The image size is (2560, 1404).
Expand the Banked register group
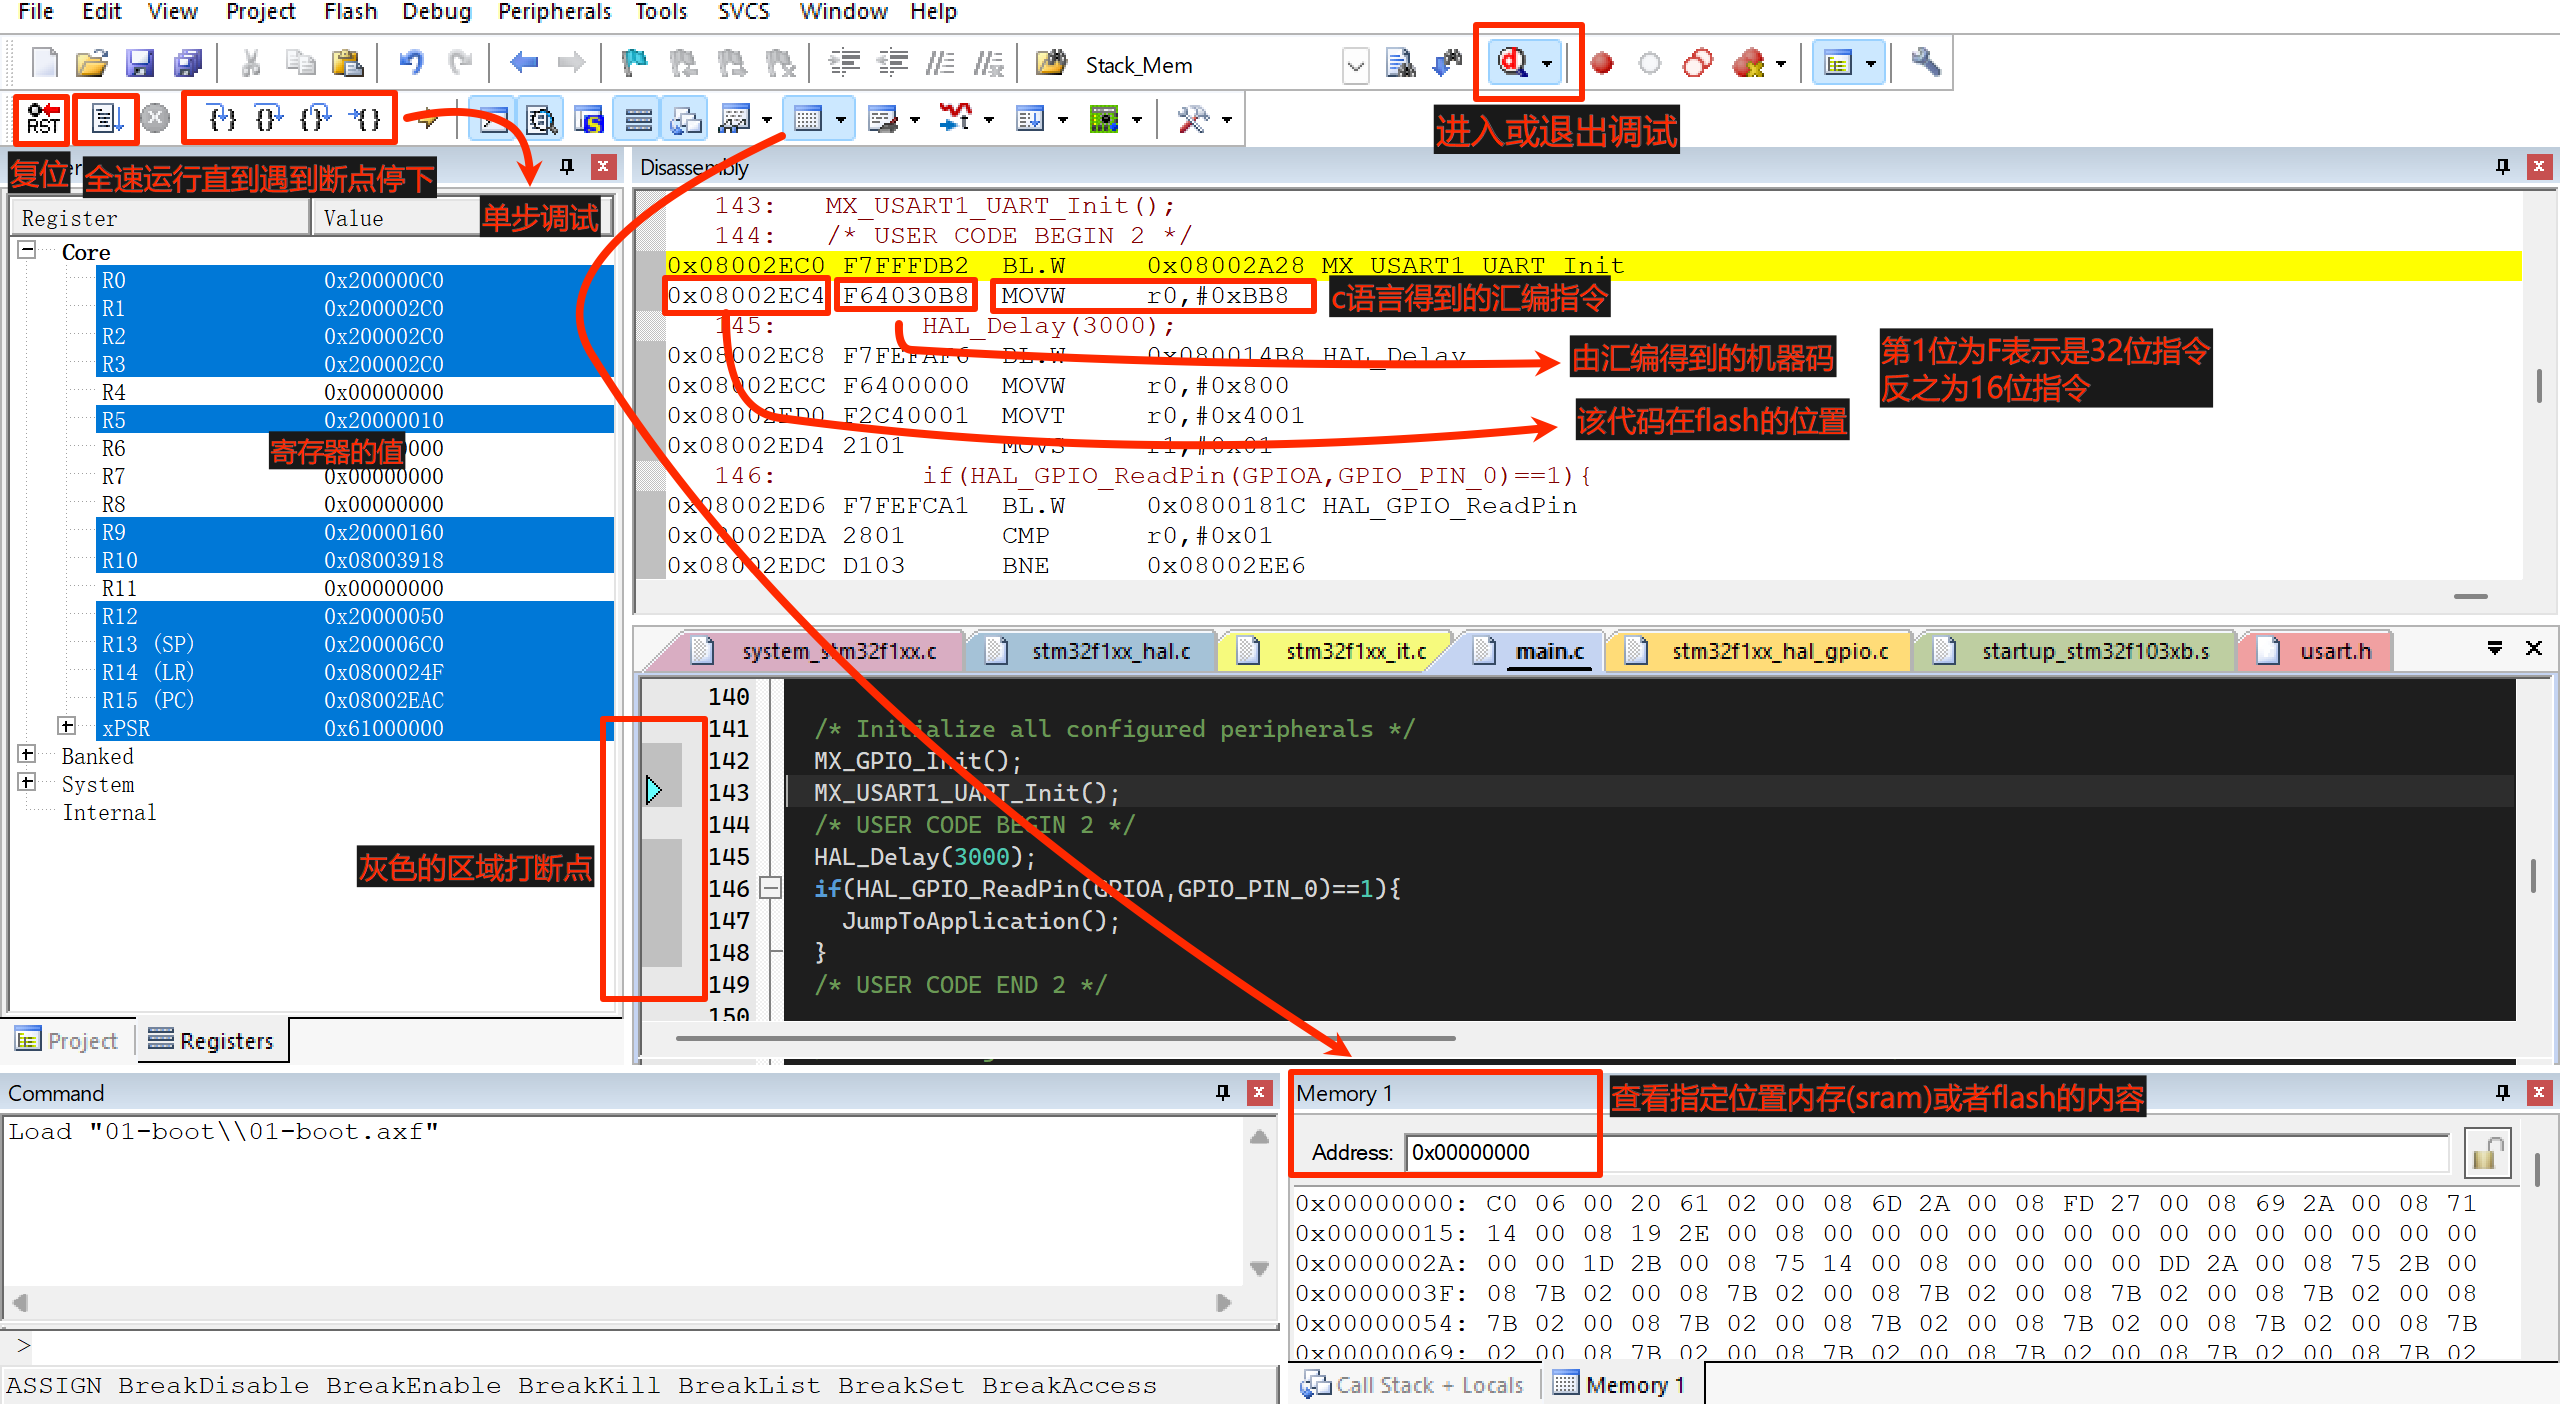(x=27, y=754)
